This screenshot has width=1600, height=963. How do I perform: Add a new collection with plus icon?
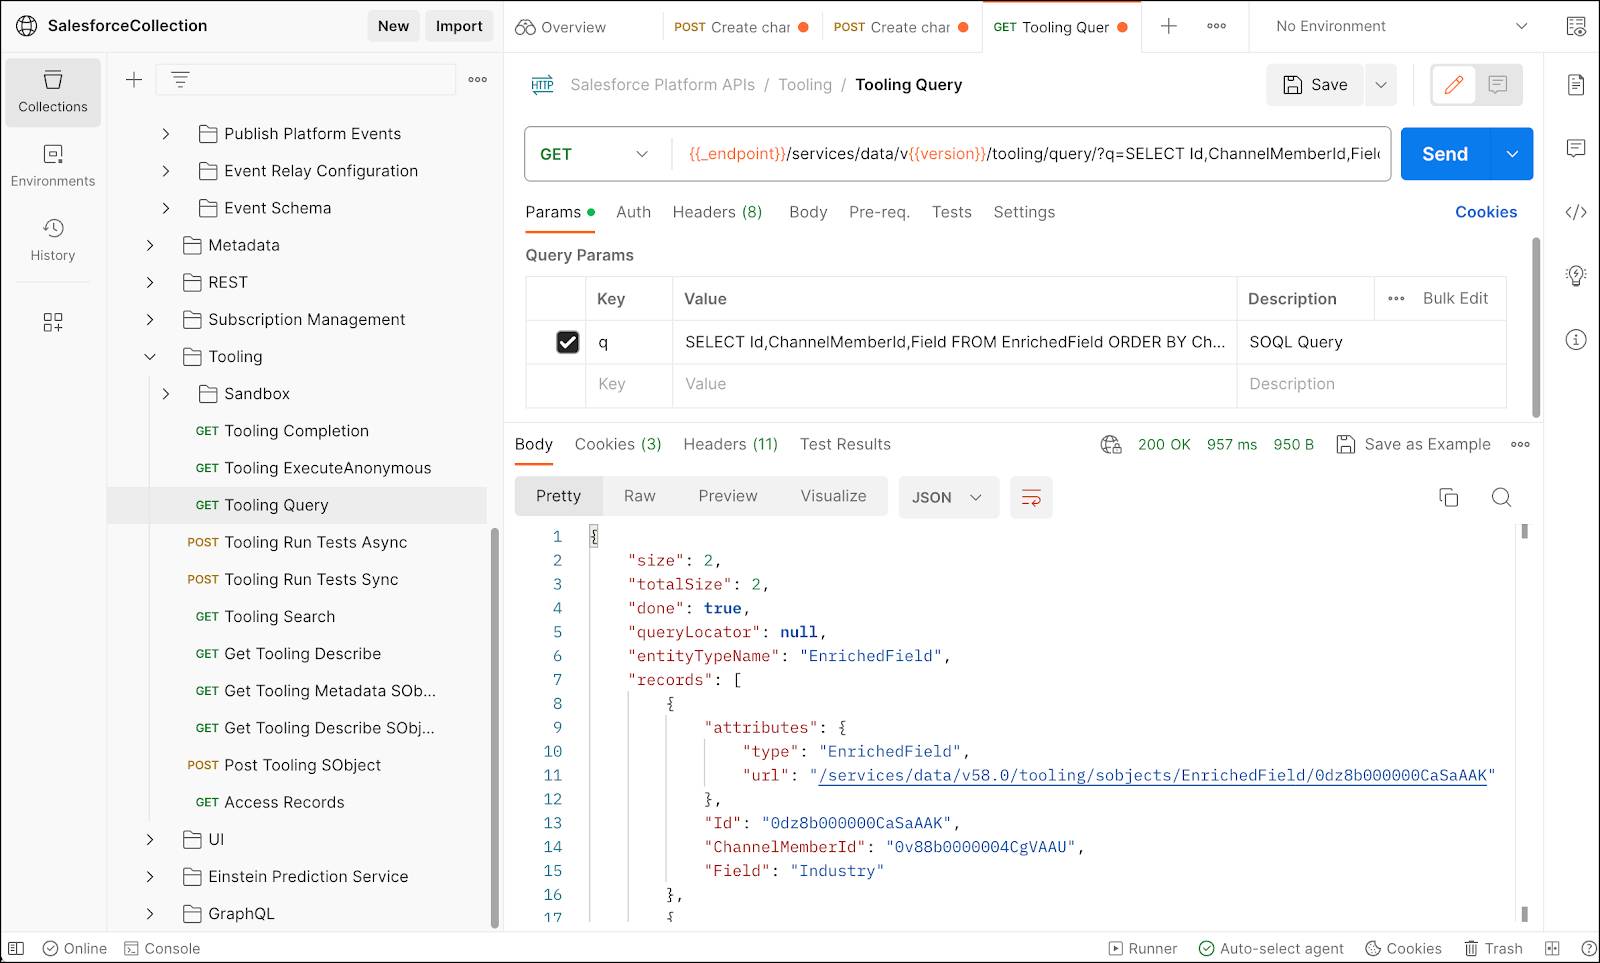click(134, 79)
